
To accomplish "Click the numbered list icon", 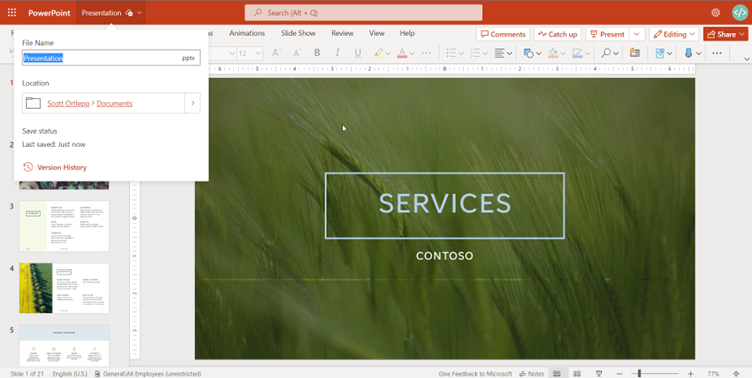I will coord(475,53).
